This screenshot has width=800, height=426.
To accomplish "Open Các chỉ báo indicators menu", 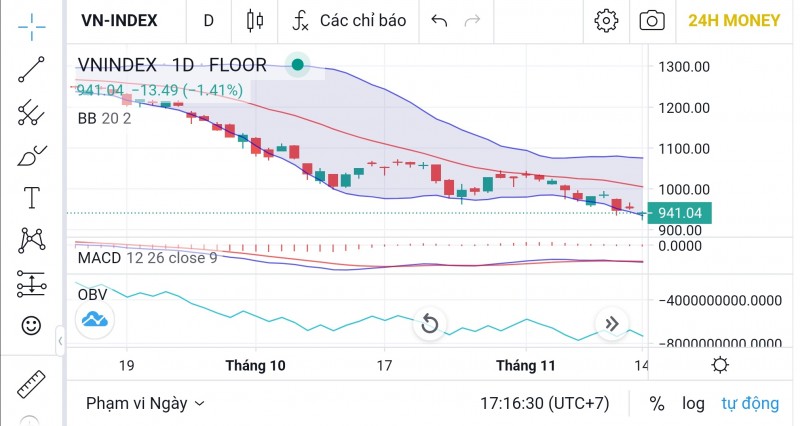I will [349, 20].
